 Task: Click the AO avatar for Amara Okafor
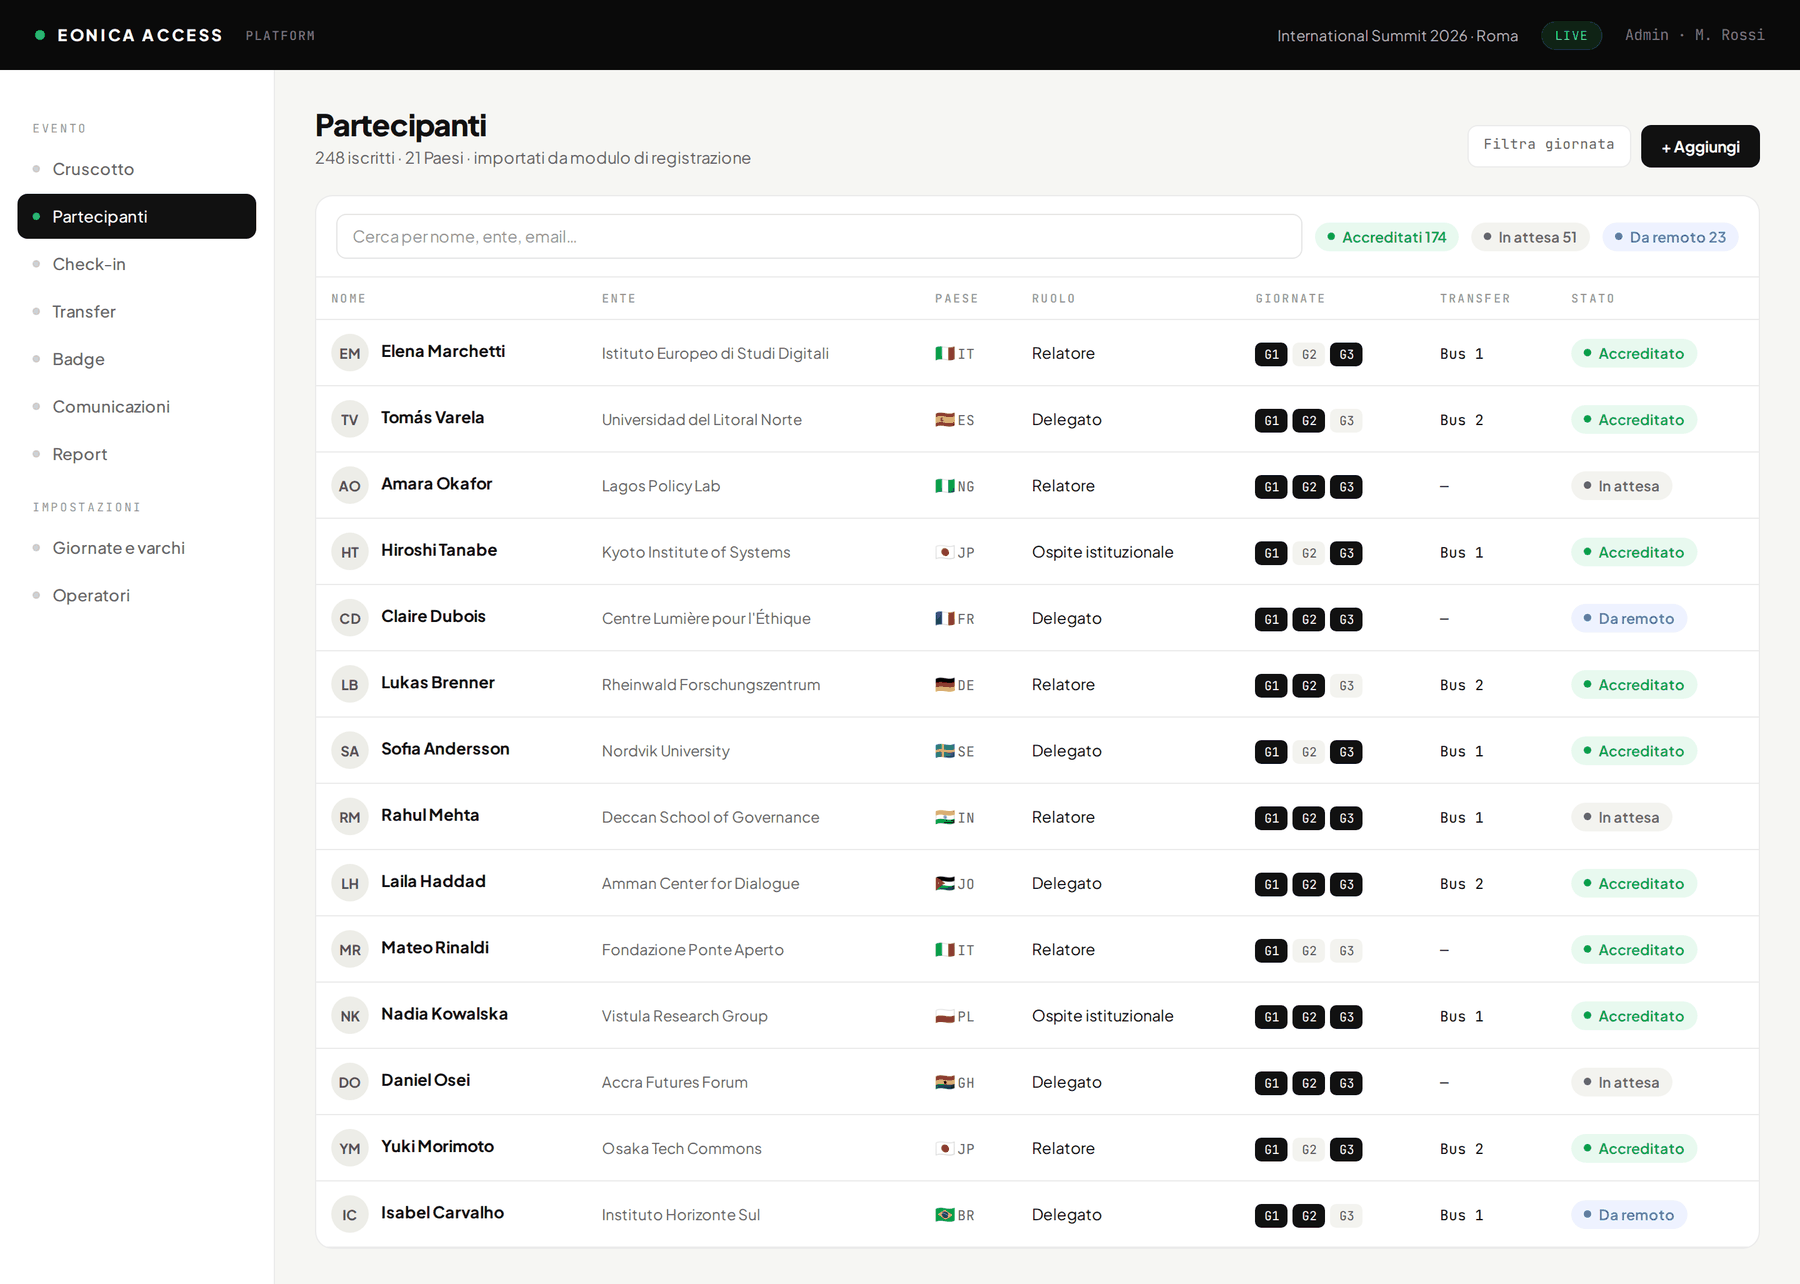[x=349, y=486]
